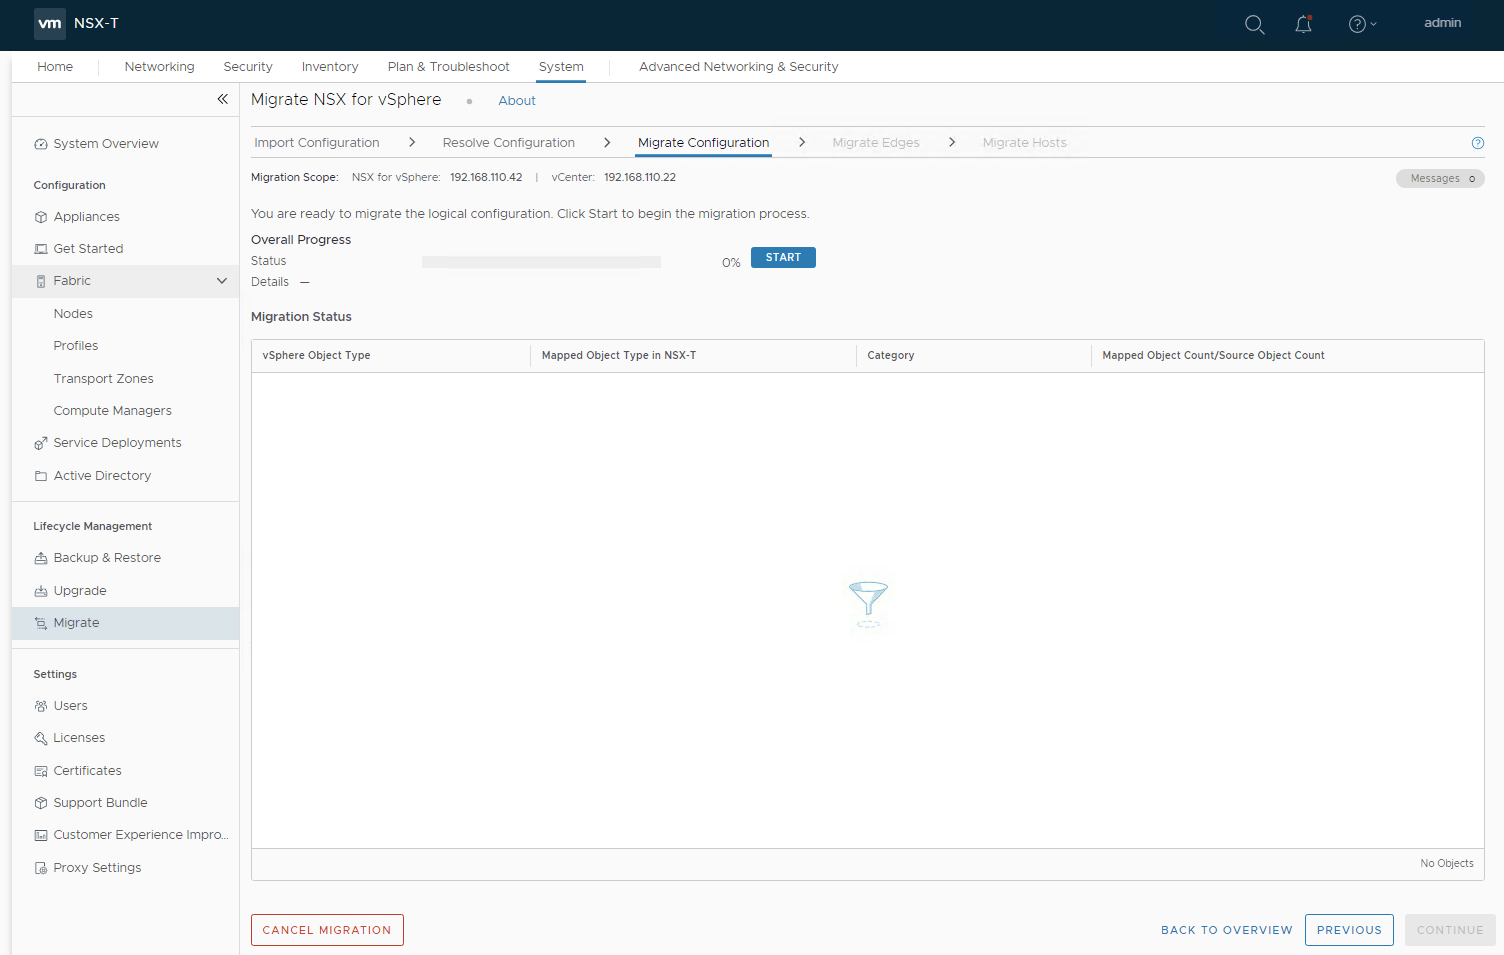
Task: Sort by vSphere Object Type column
Action: pos(316,356)
